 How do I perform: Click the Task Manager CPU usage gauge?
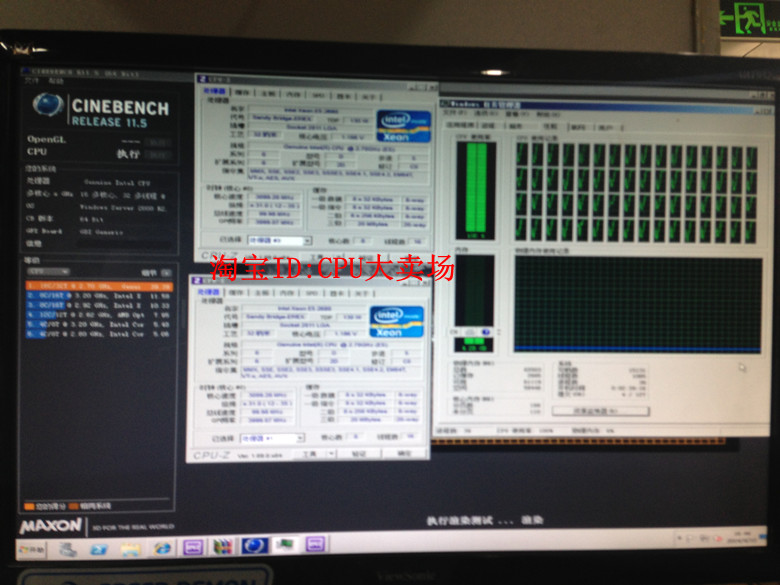tap(475, 190)
